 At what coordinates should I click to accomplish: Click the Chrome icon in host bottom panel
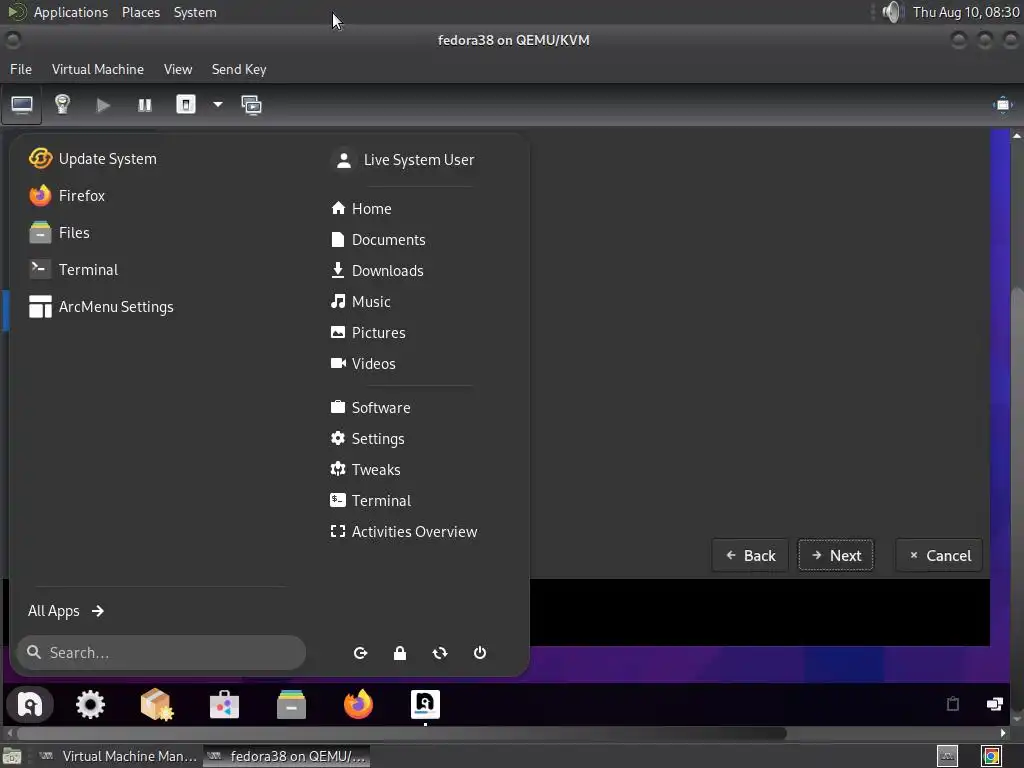[x=991, y=756]
